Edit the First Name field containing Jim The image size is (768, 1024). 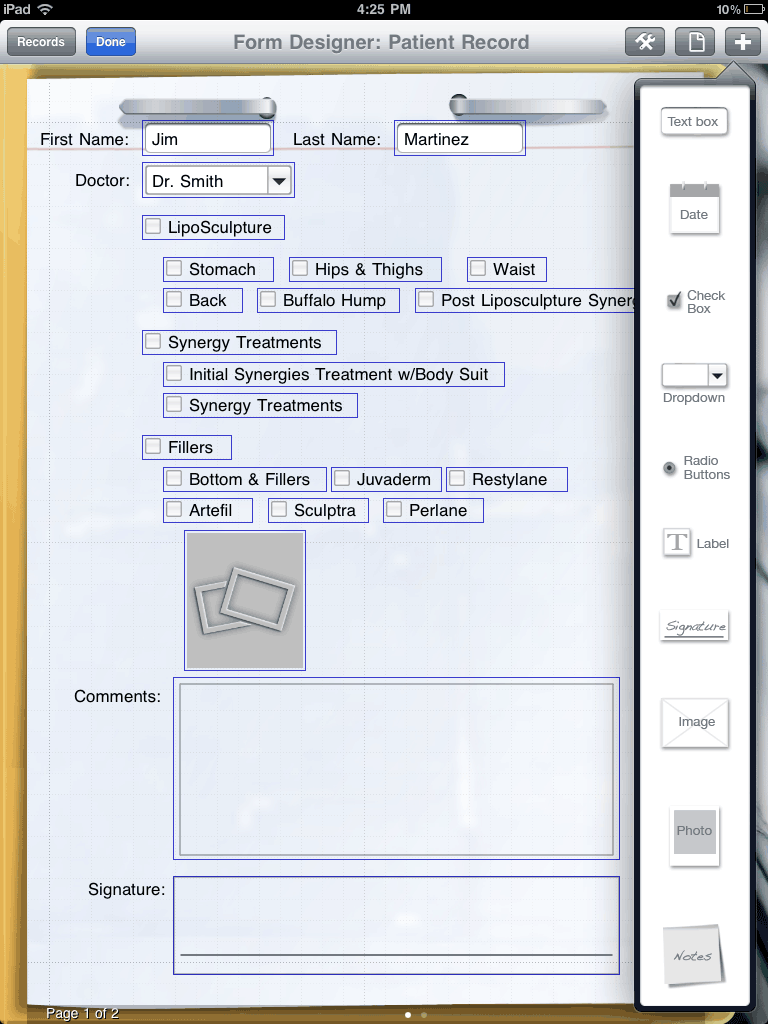tap(208, 138)
